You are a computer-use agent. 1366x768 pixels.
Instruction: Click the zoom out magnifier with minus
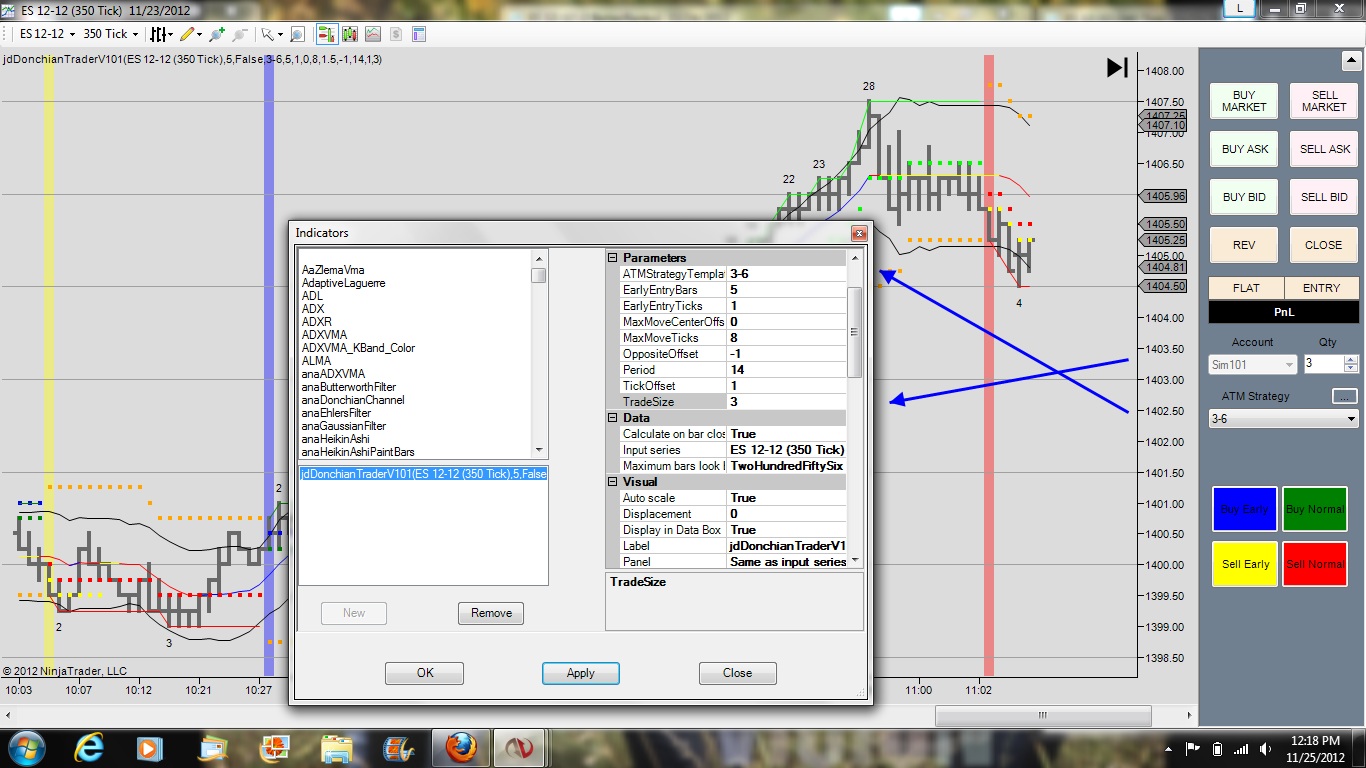point(240,34)
